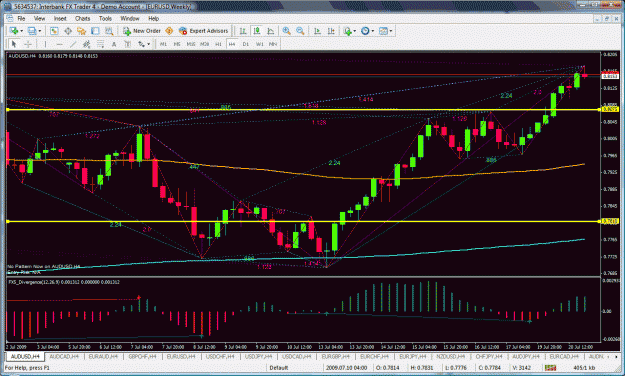Open the Charts menu

pyautogui.click(x=83, y=19)
